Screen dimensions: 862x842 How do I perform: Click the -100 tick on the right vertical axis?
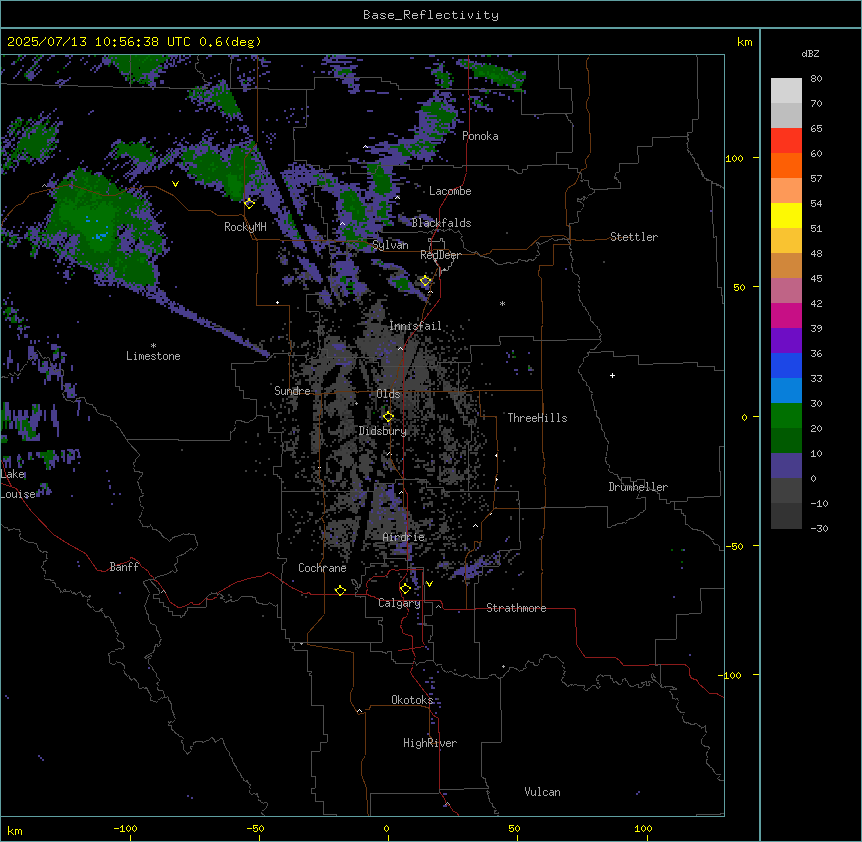point(730,675)
